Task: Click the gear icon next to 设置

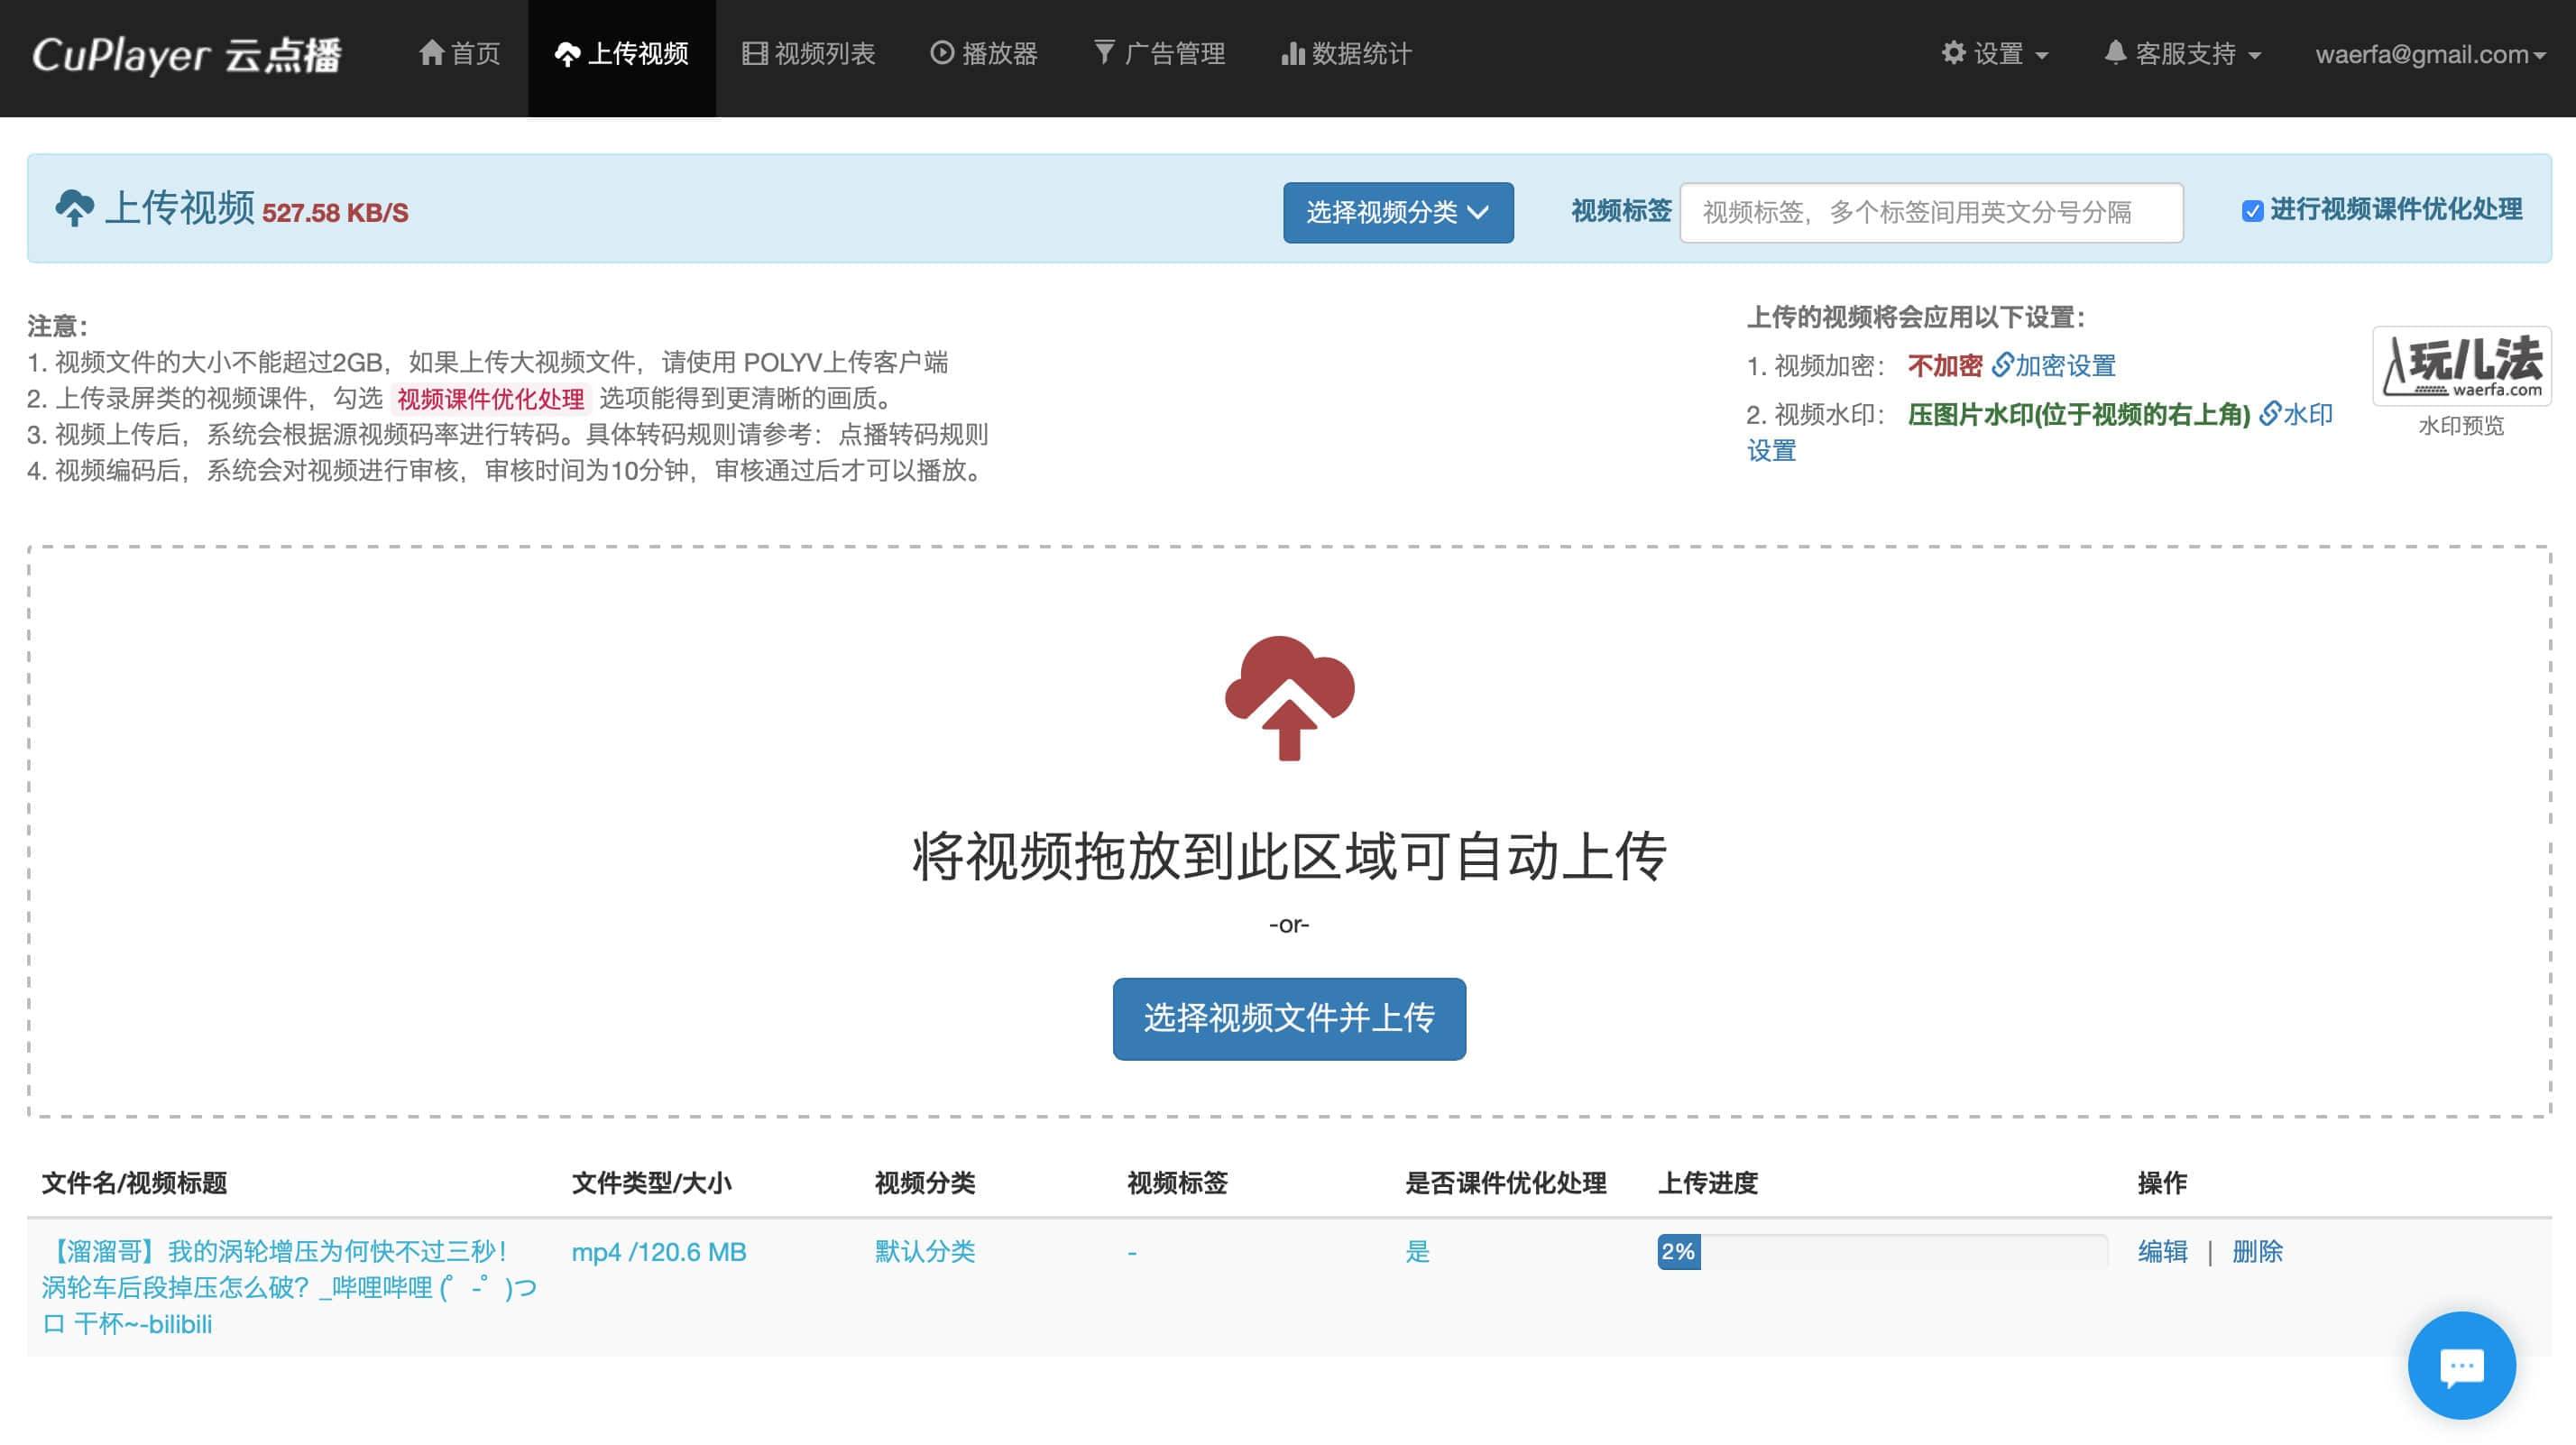Action: [x=1955, y=54]
